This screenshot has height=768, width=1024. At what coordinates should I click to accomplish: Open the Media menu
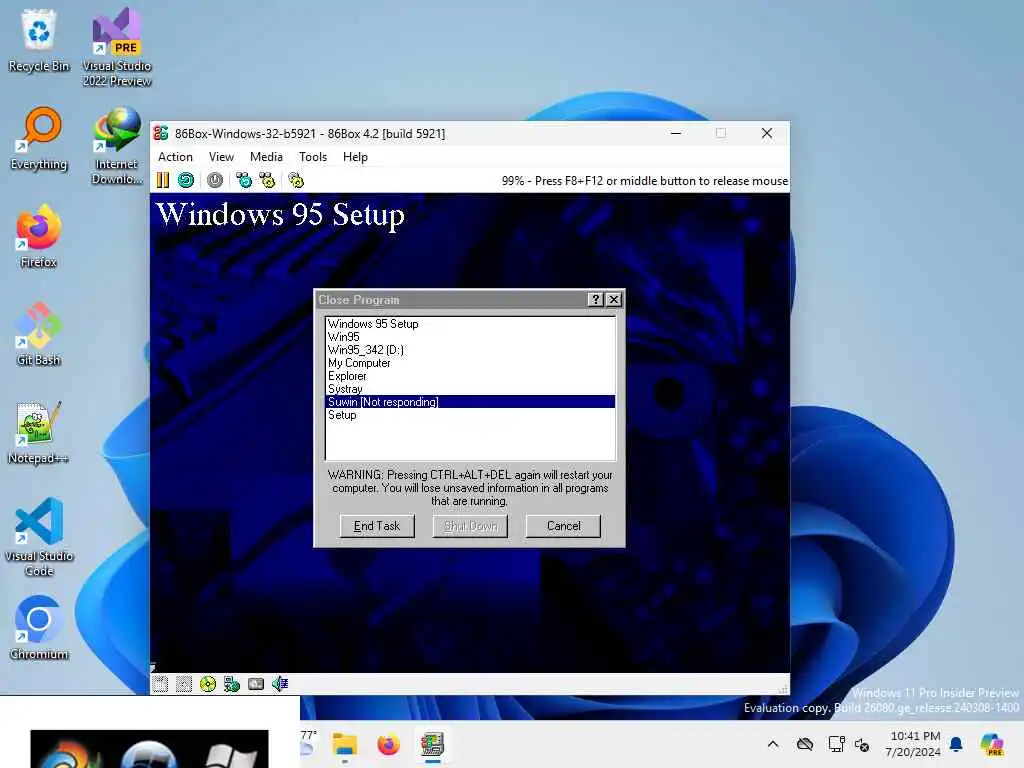pyautogui.click(x=266, y=157)
